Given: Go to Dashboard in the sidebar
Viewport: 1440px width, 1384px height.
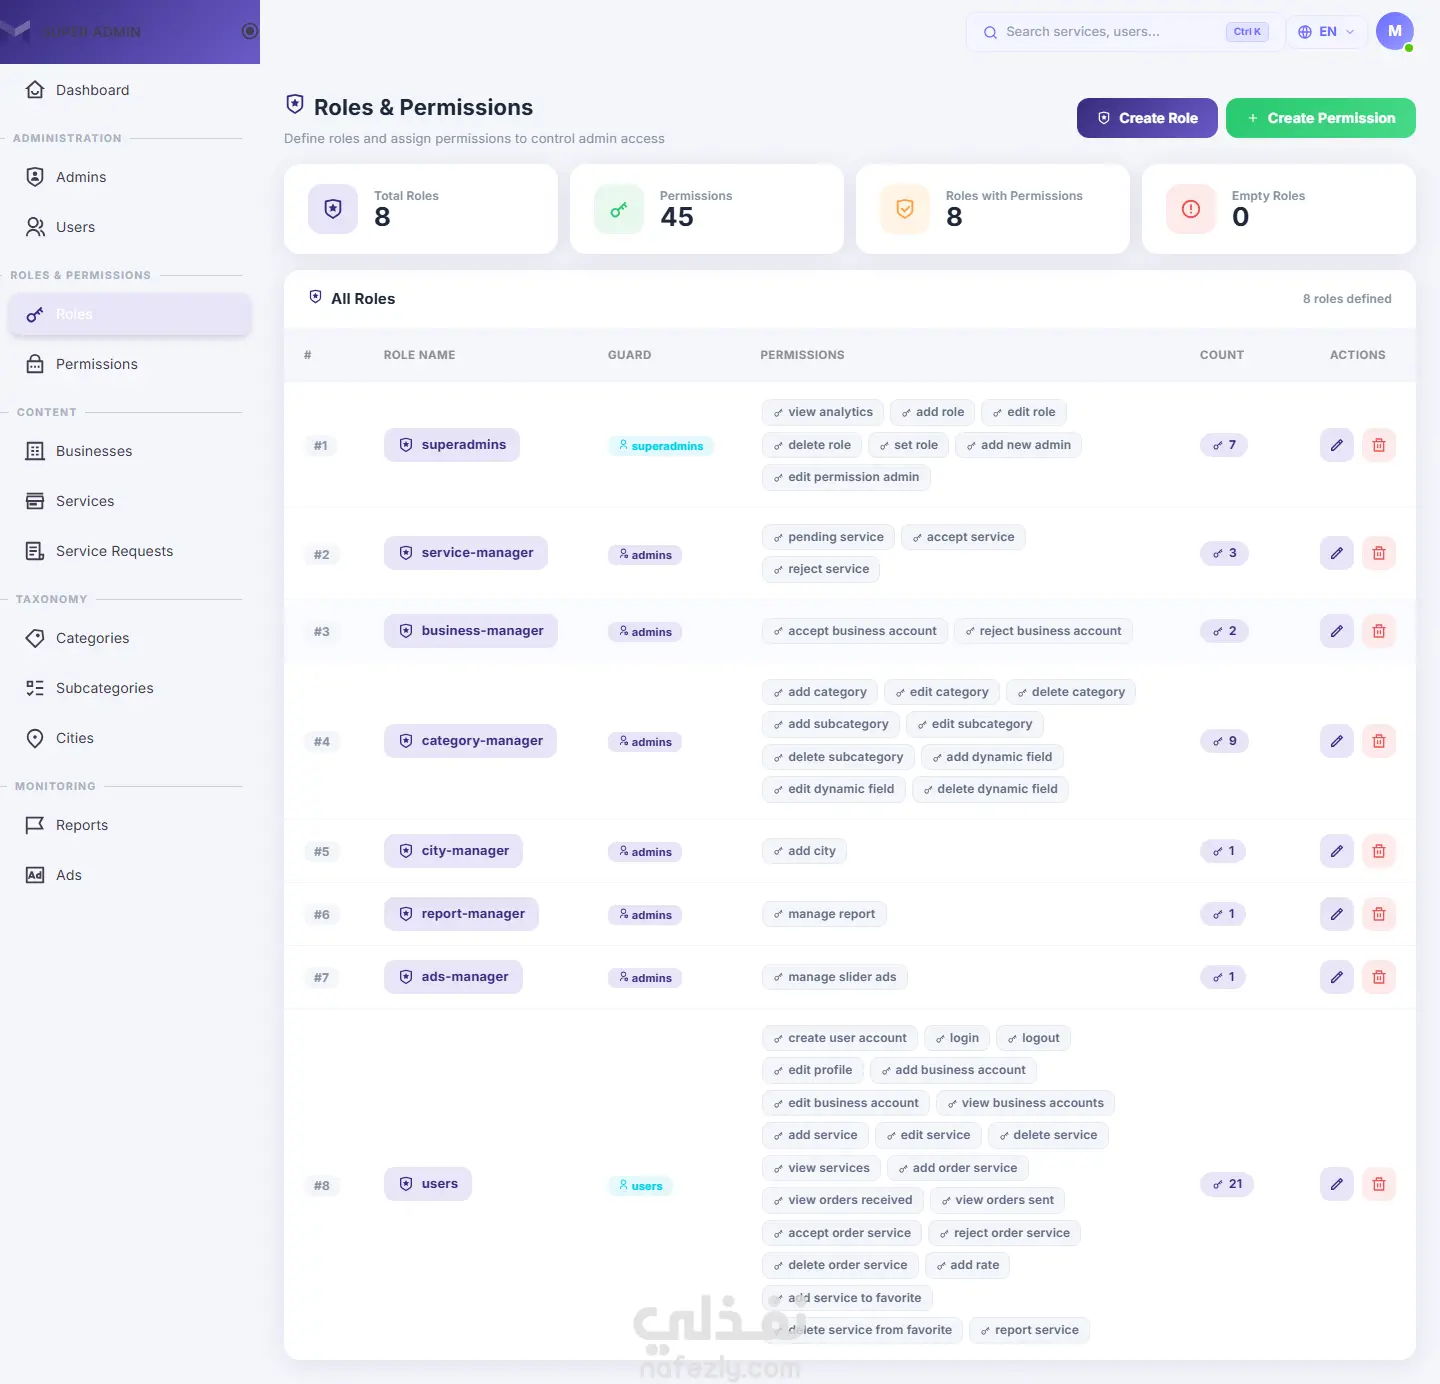Looking at the screenshot, I should (130, 90).
